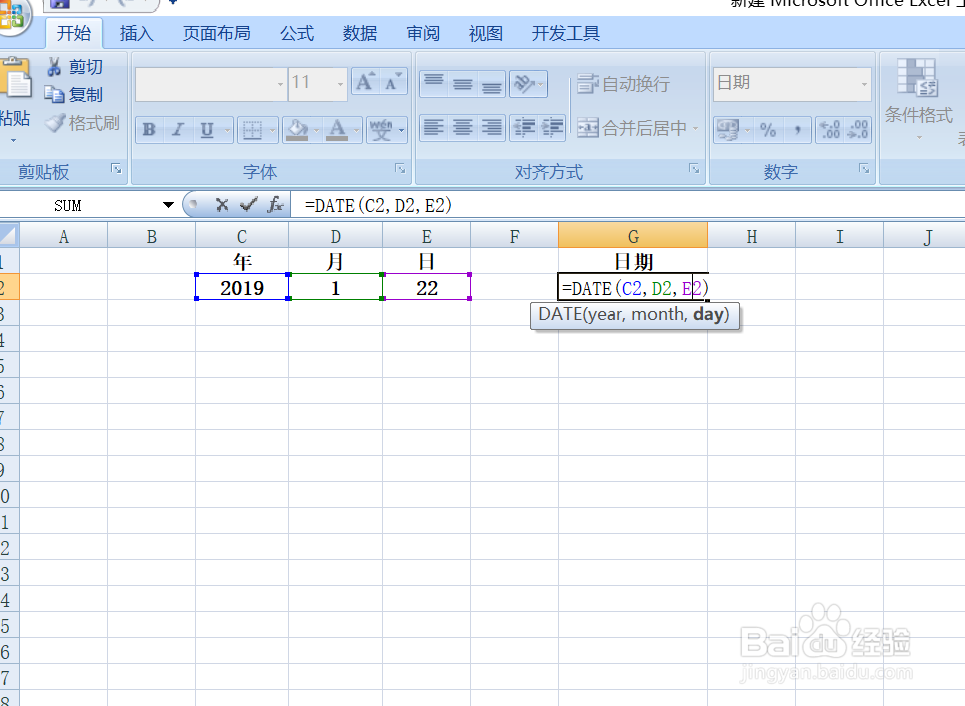This screenshot has height=706, width=965.
Task: Click the Office button logo
Action: coord(12,15)
